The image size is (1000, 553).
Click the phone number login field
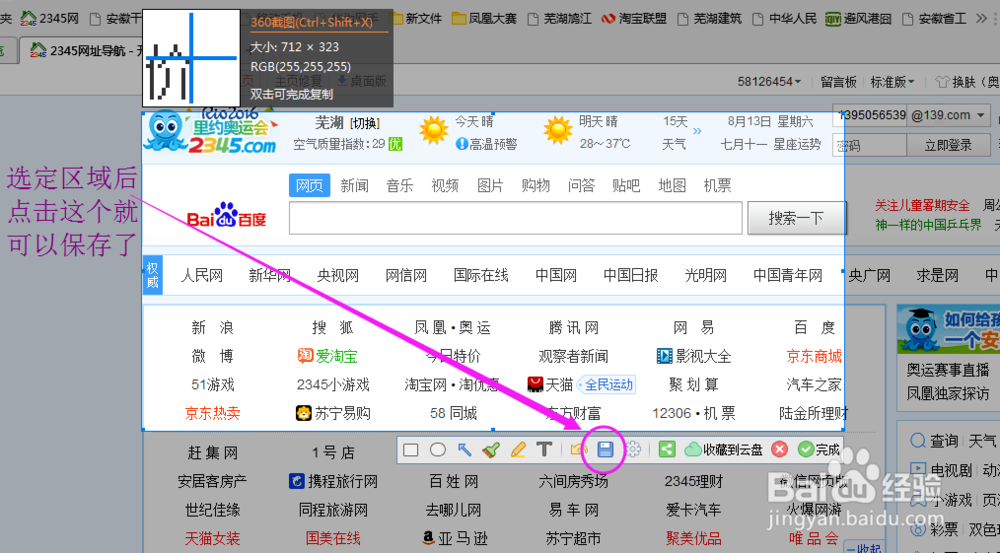[x=869, y=115]
